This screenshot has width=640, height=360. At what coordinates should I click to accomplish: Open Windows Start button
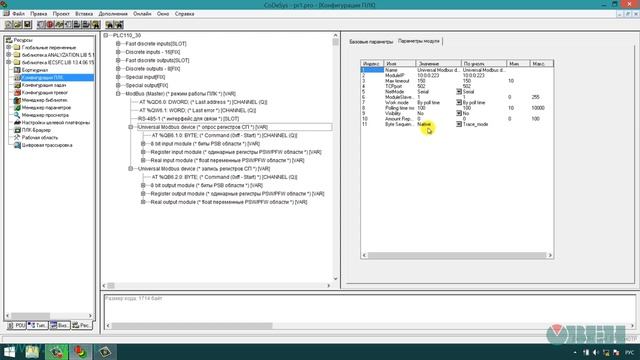click(9, 352)
